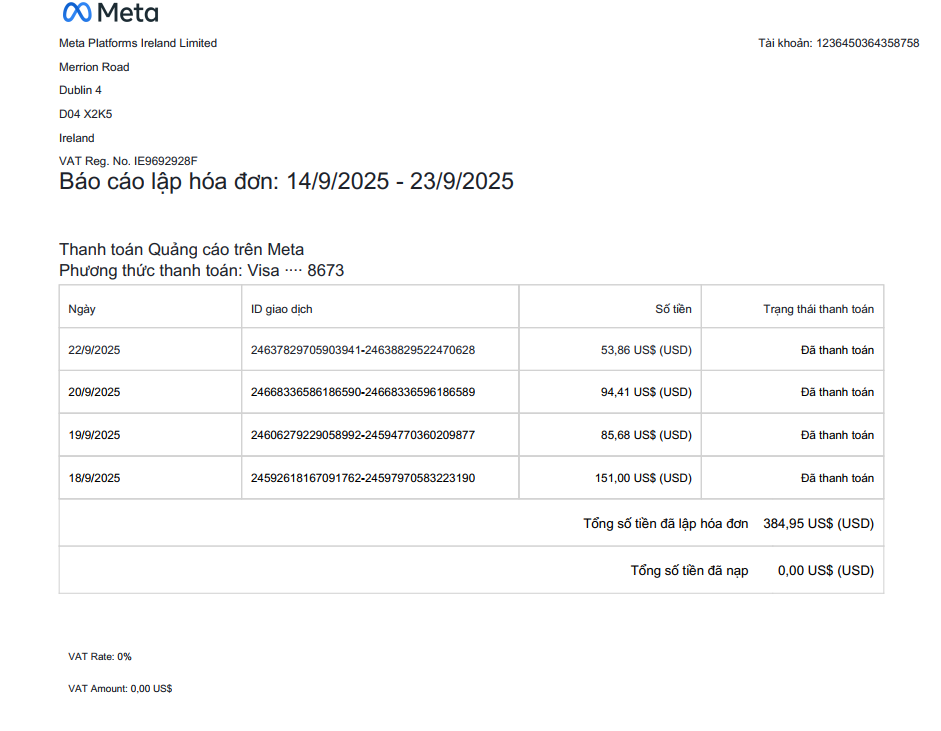Click the 'Ireland' country line
This screenshot has width=941, height=731.
tap(77, 138)
